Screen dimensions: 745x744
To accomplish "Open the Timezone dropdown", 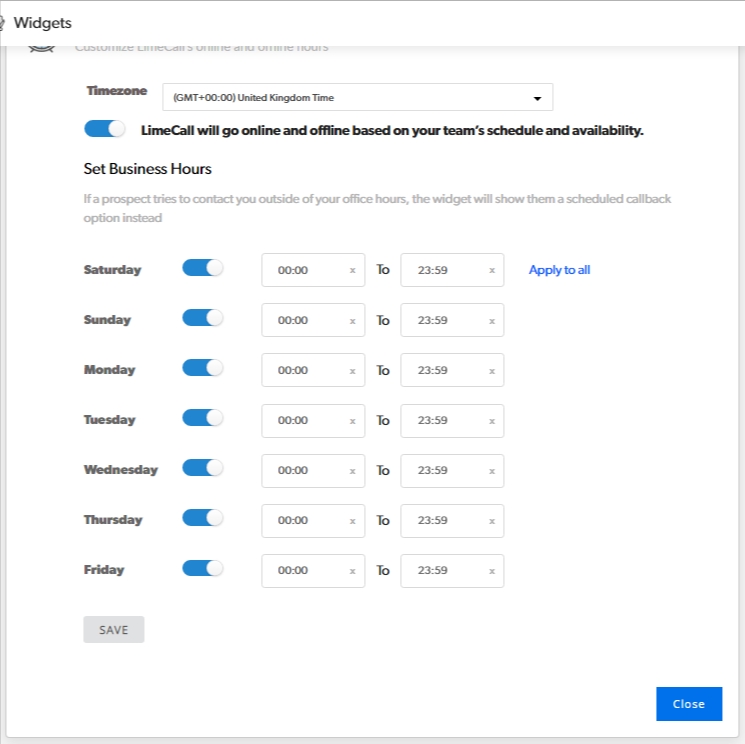I will click(x=357, y=98).
